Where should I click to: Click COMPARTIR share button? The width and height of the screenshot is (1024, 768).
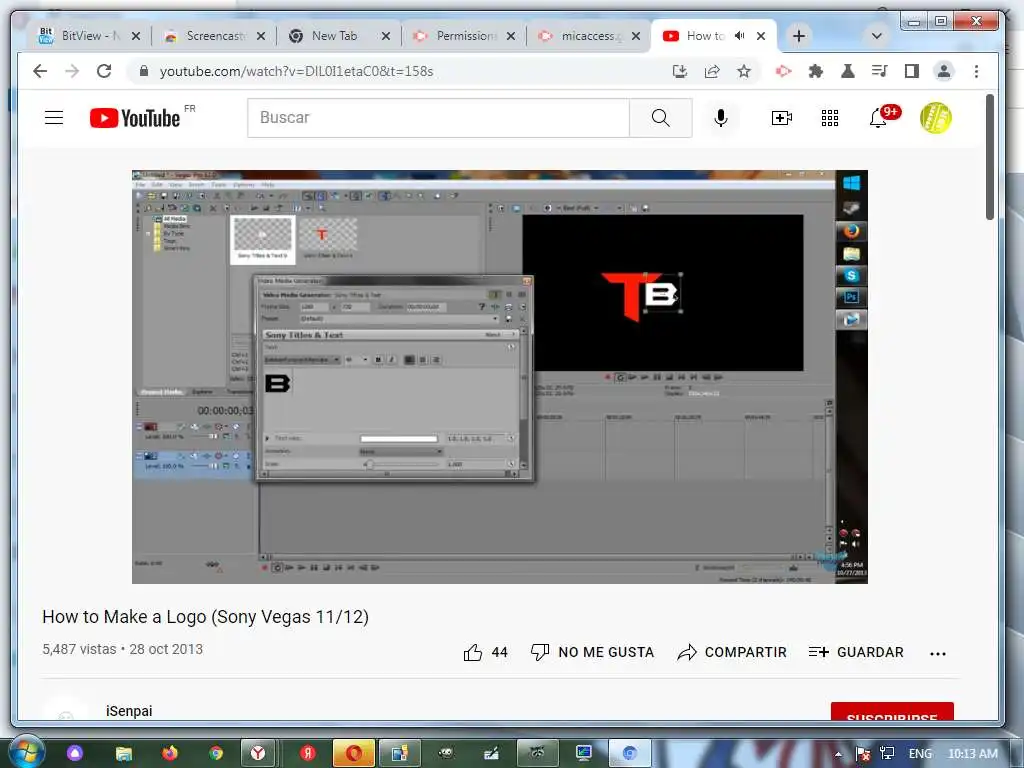[x=731, y=652]
